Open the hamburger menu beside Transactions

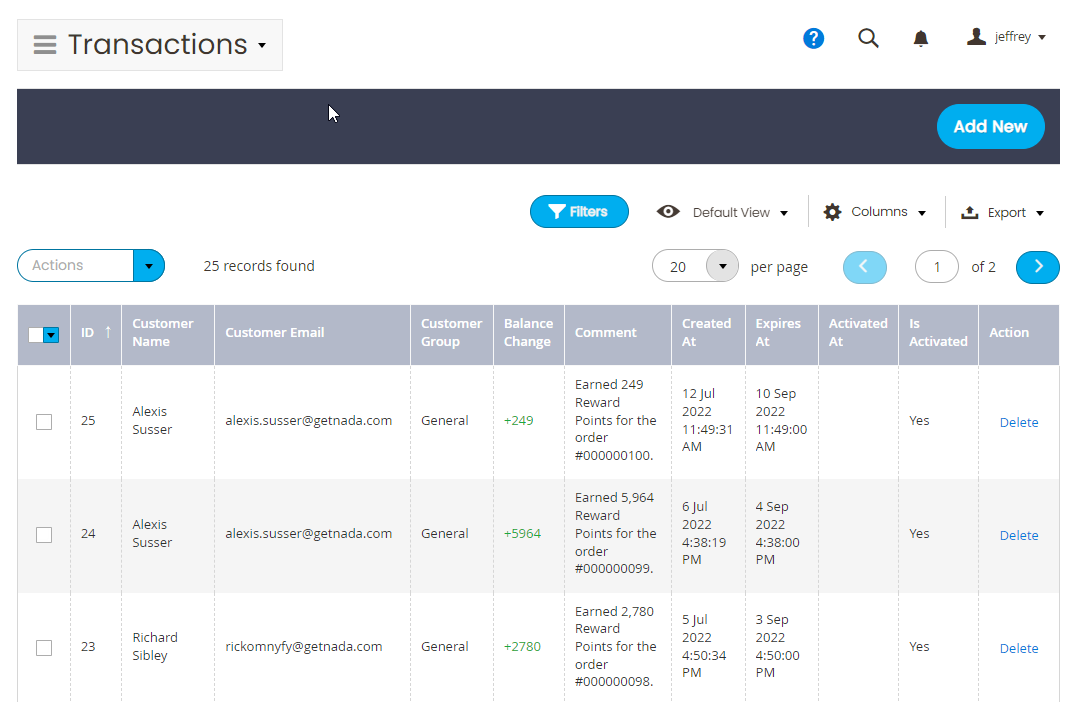[45, 44]
